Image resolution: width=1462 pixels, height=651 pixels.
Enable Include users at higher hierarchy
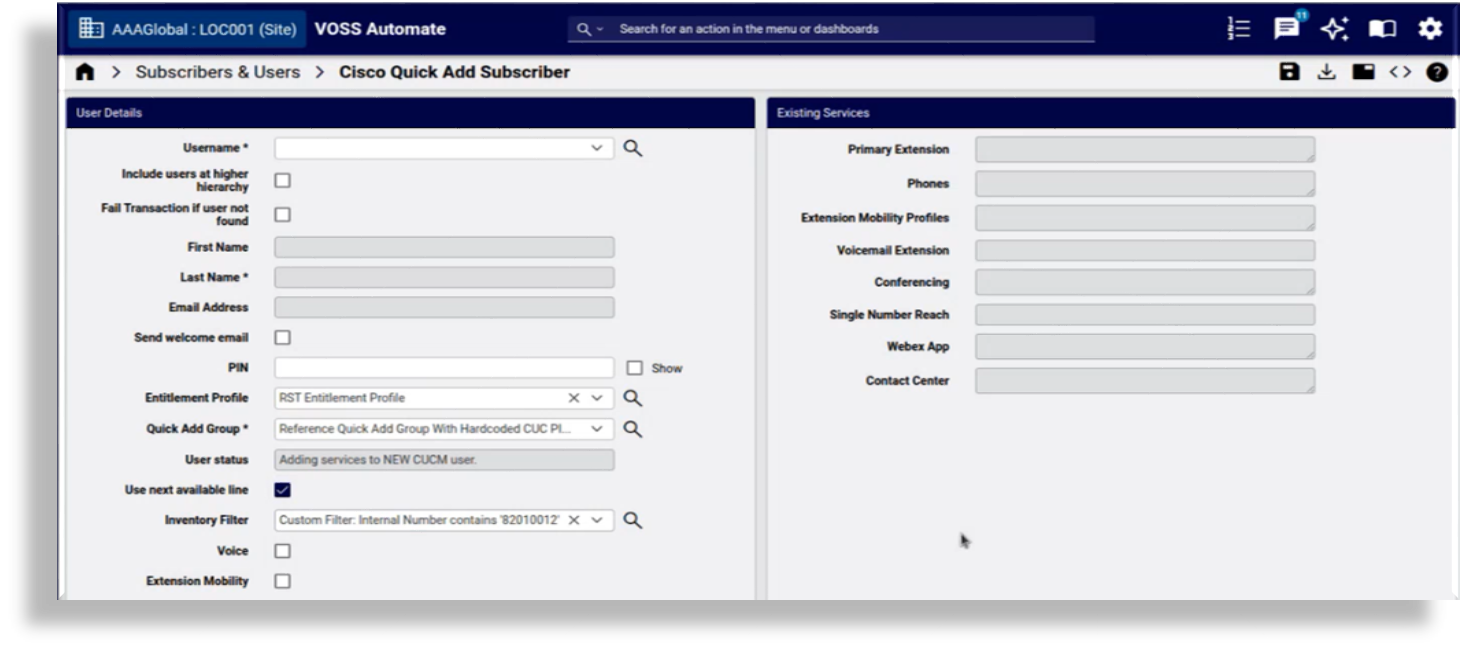point(283,180)
